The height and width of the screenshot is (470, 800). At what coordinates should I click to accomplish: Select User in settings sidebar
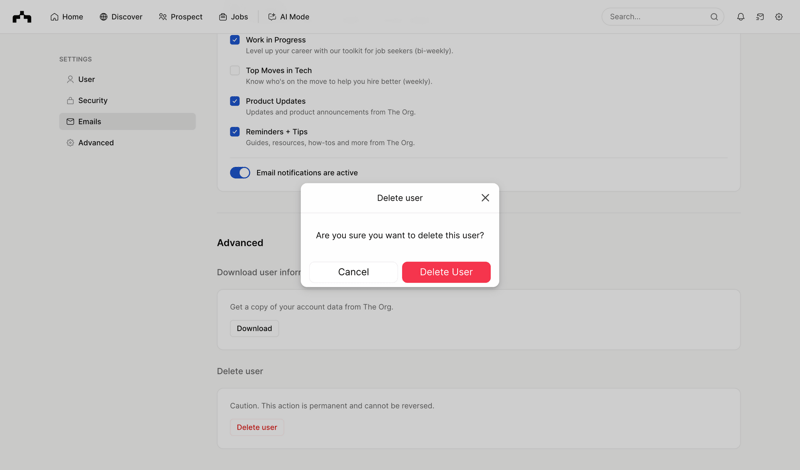pyautogui.click(x=127, y=79)
